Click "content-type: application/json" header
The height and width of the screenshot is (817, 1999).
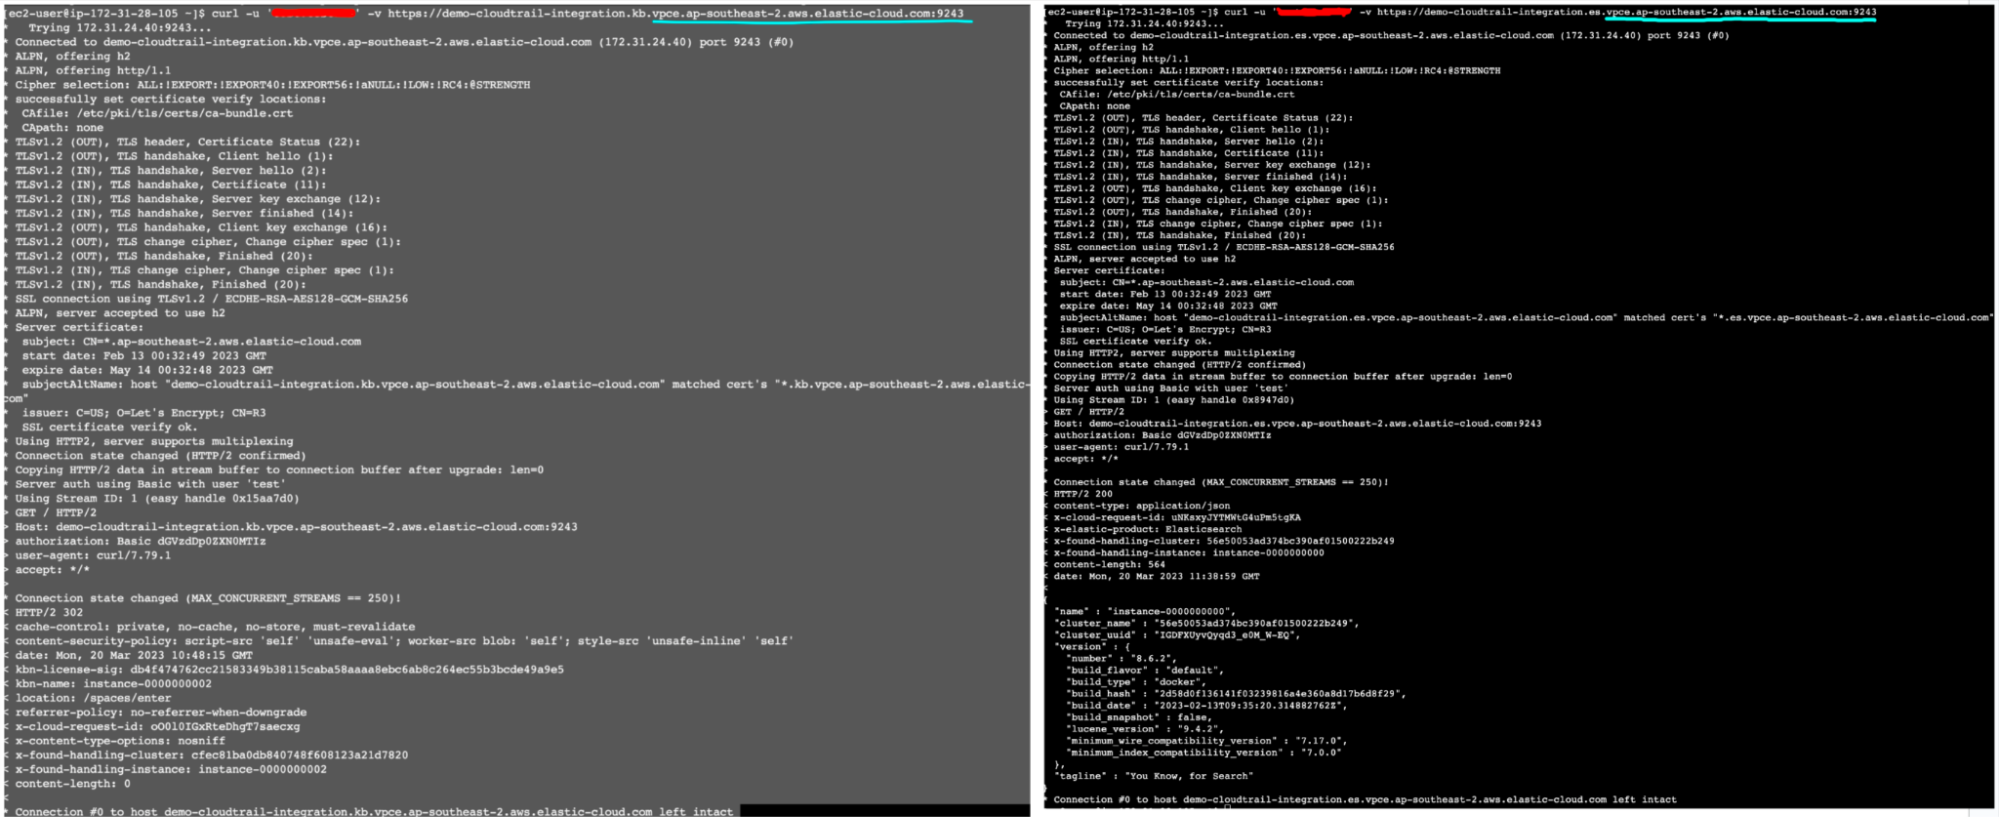1142,506
